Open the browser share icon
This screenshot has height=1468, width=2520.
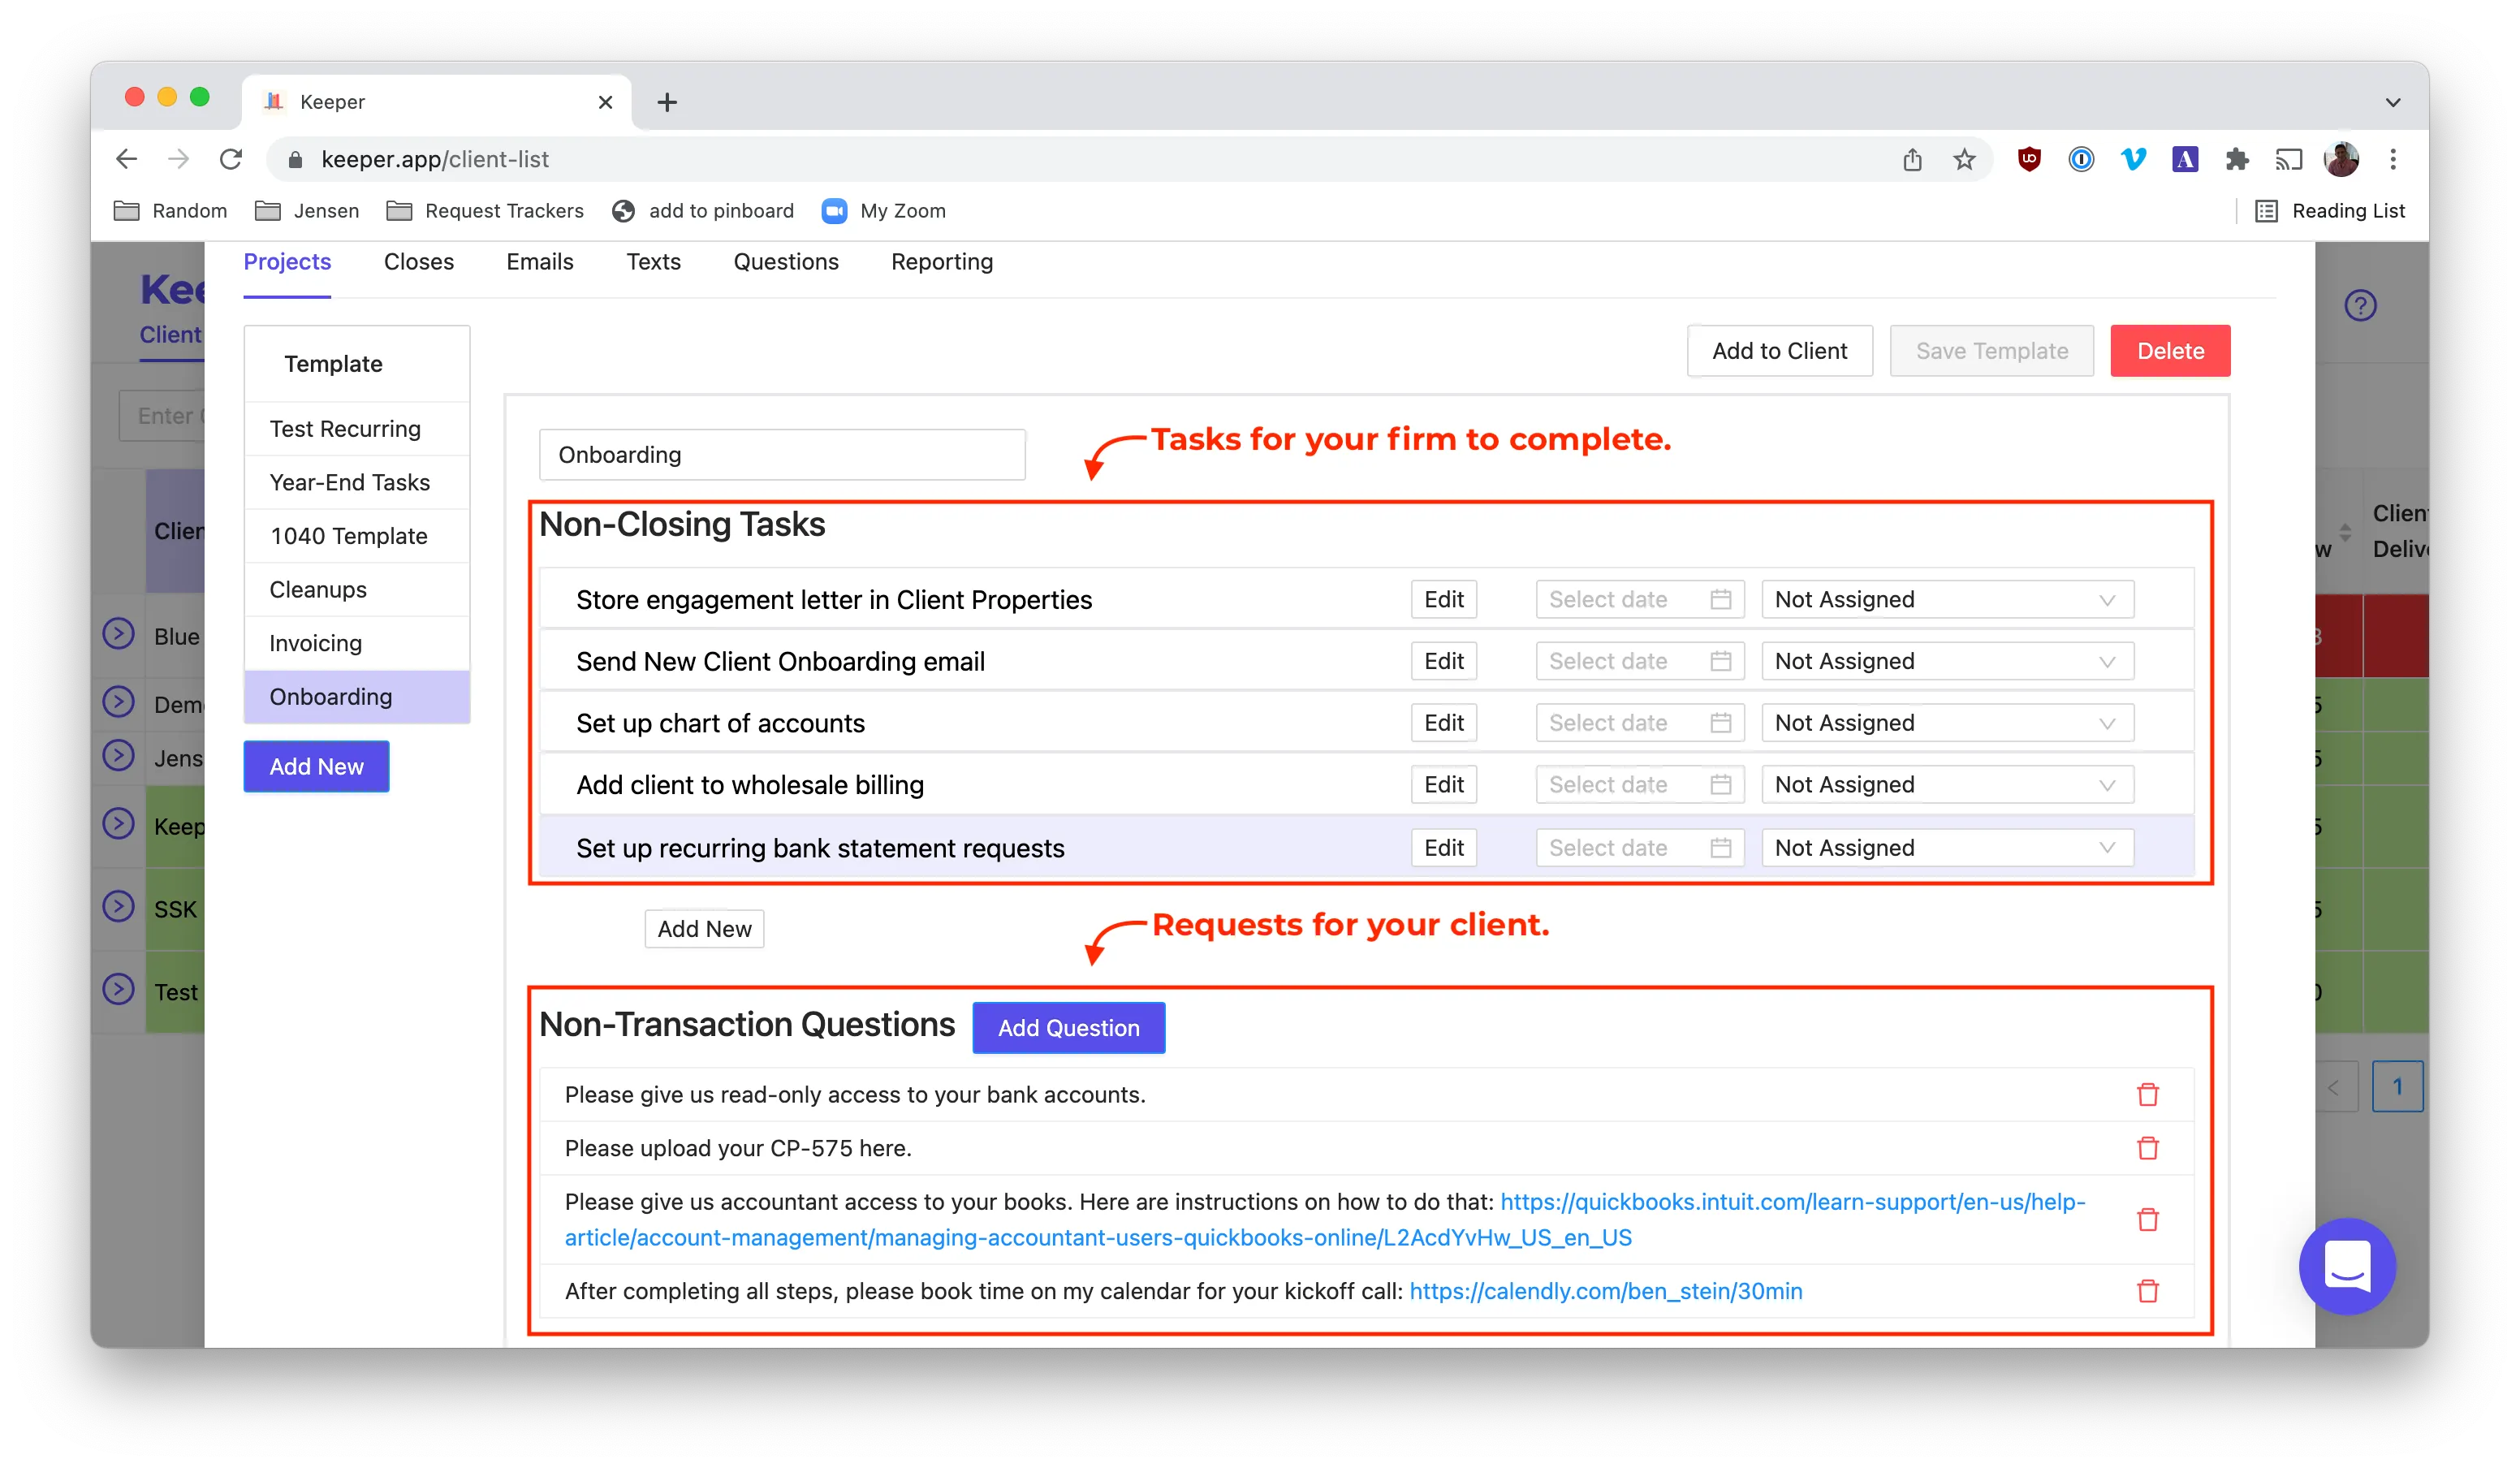pyautogui.click(x=1912, y=159)
